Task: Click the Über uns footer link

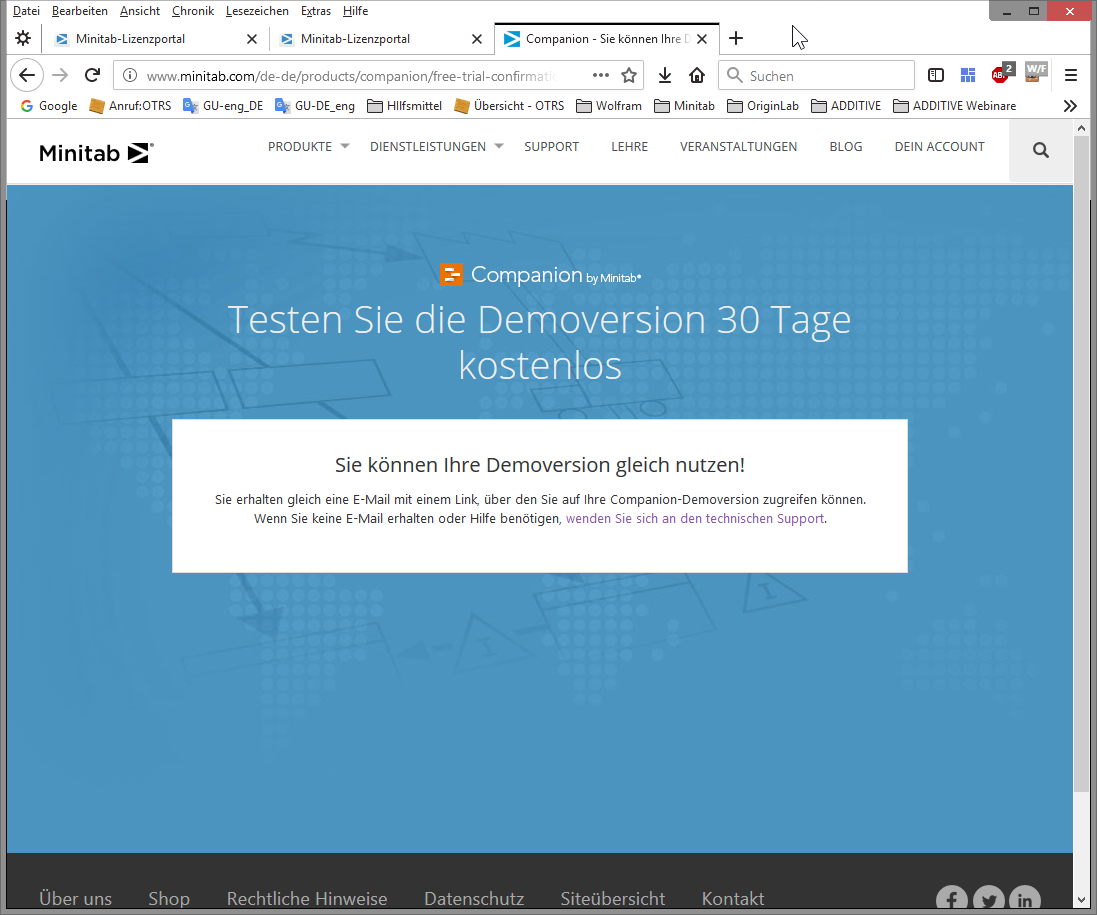Action: pos(76,899)
